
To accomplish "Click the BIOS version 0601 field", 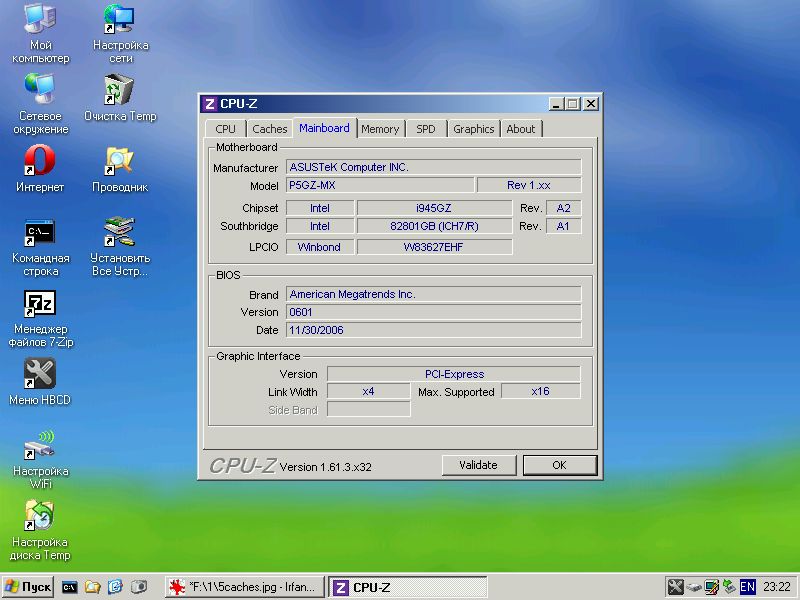I will [x=434, y=312].
